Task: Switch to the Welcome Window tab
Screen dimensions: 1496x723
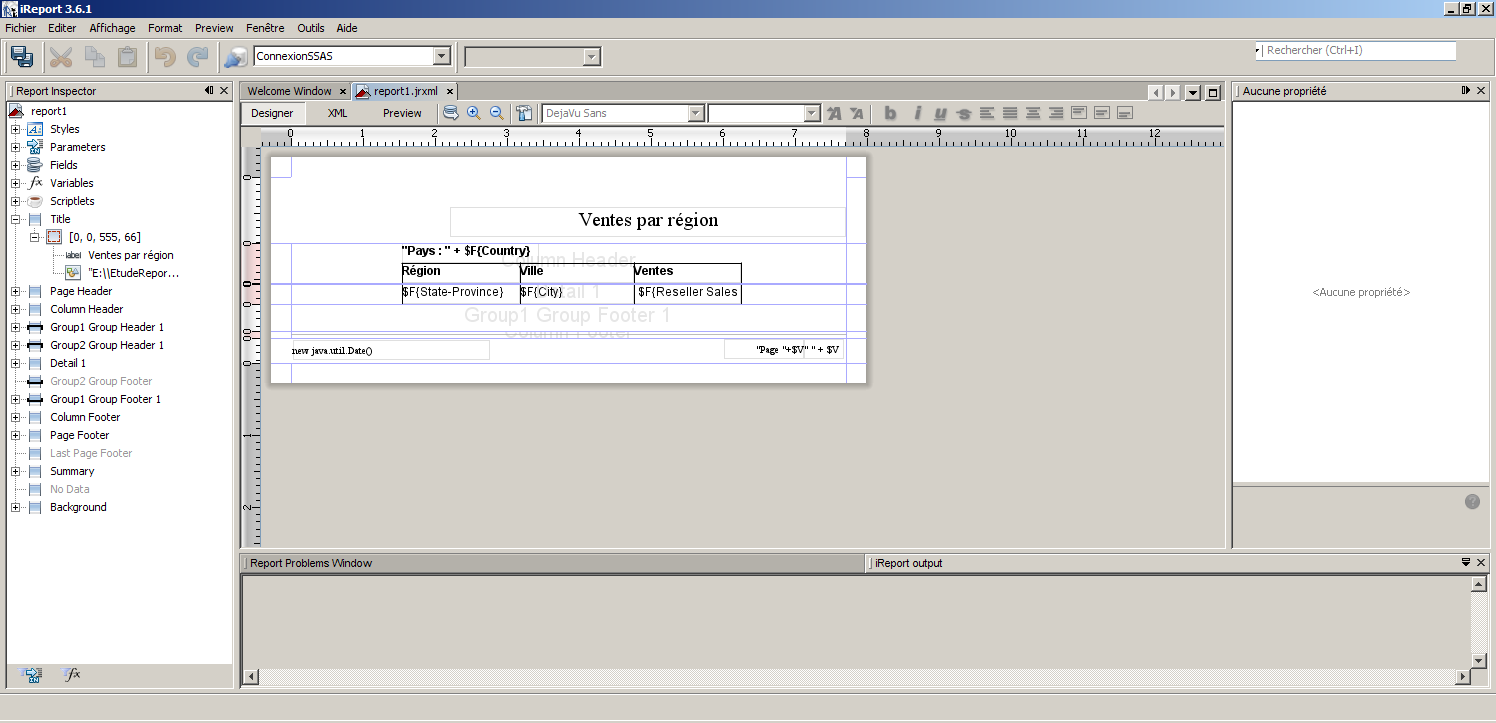Action: (289, 91)
